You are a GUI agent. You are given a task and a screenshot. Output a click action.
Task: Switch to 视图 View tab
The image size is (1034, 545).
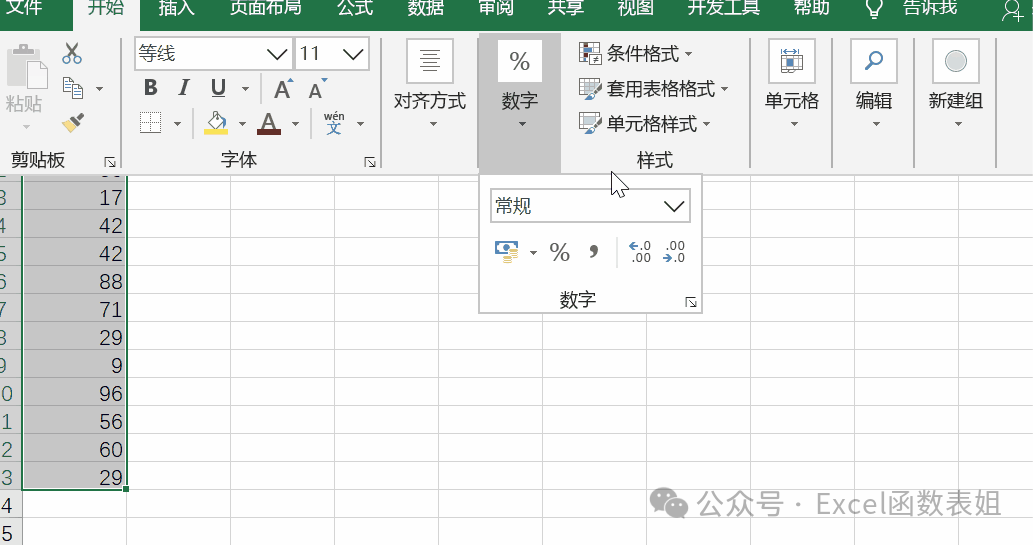(x=636, y=8)
